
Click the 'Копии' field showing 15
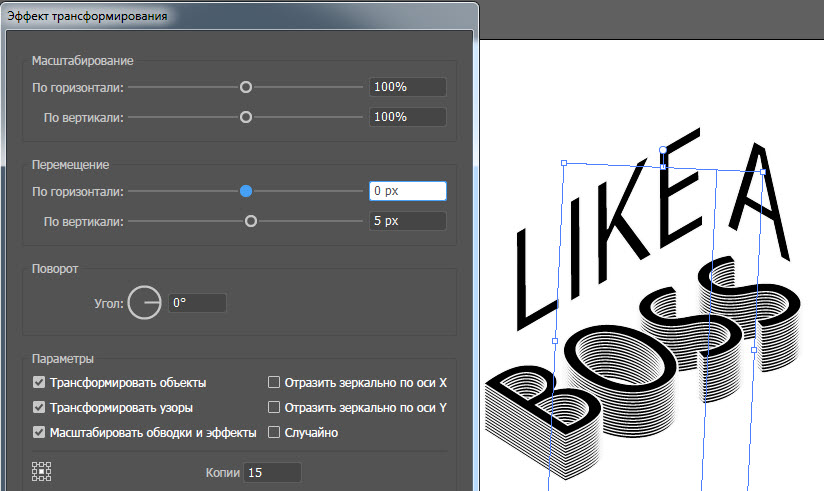272,473
